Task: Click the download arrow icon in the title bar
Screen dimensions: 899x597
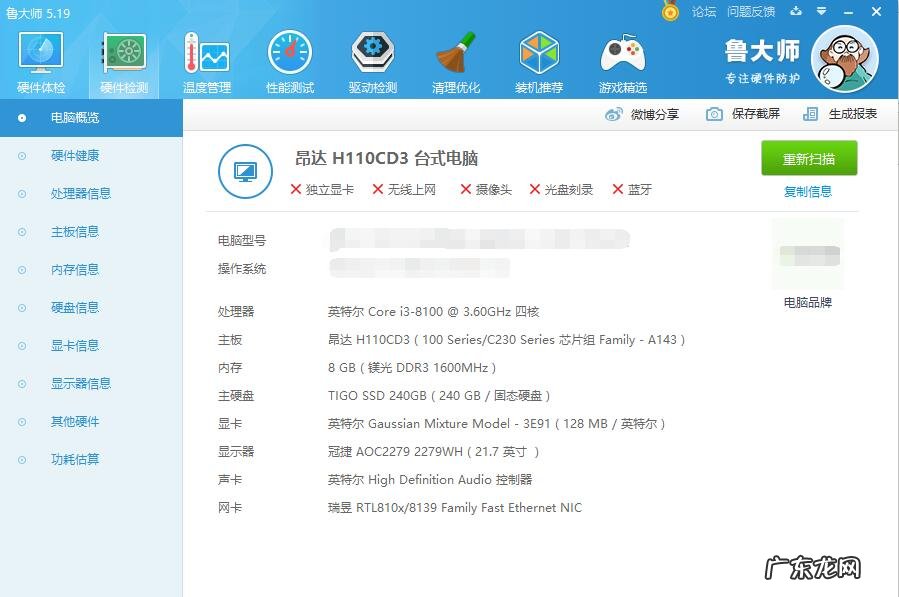Action: (x=795, y=12)
